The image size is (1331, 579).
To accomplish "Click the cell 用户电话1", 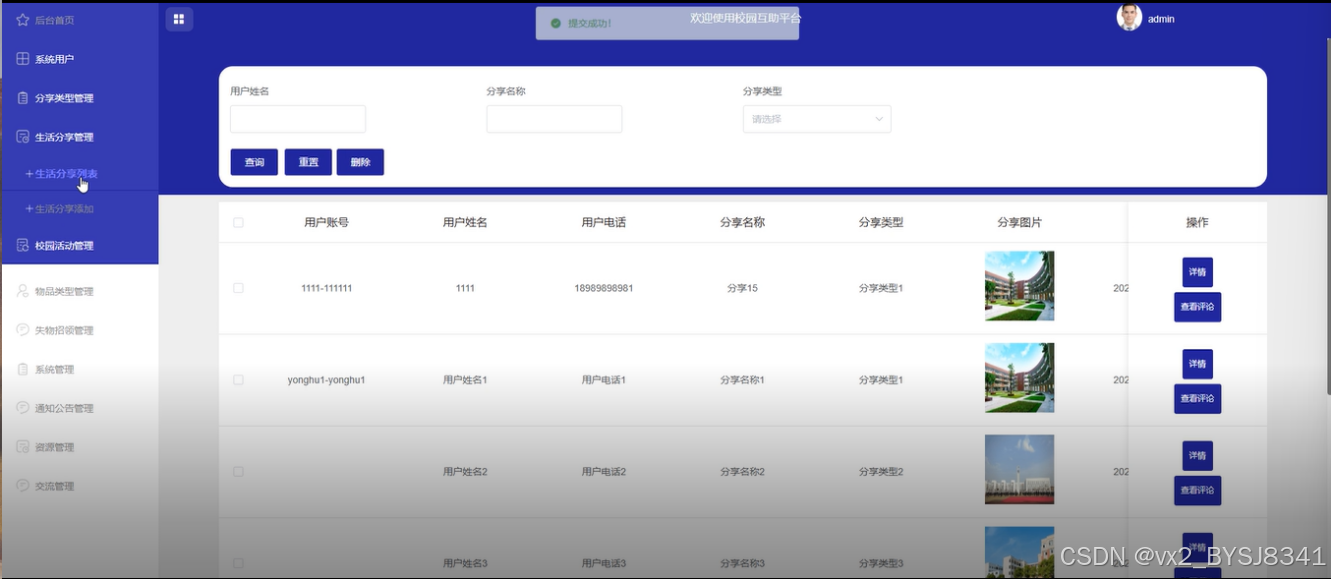I will point(604,380).
